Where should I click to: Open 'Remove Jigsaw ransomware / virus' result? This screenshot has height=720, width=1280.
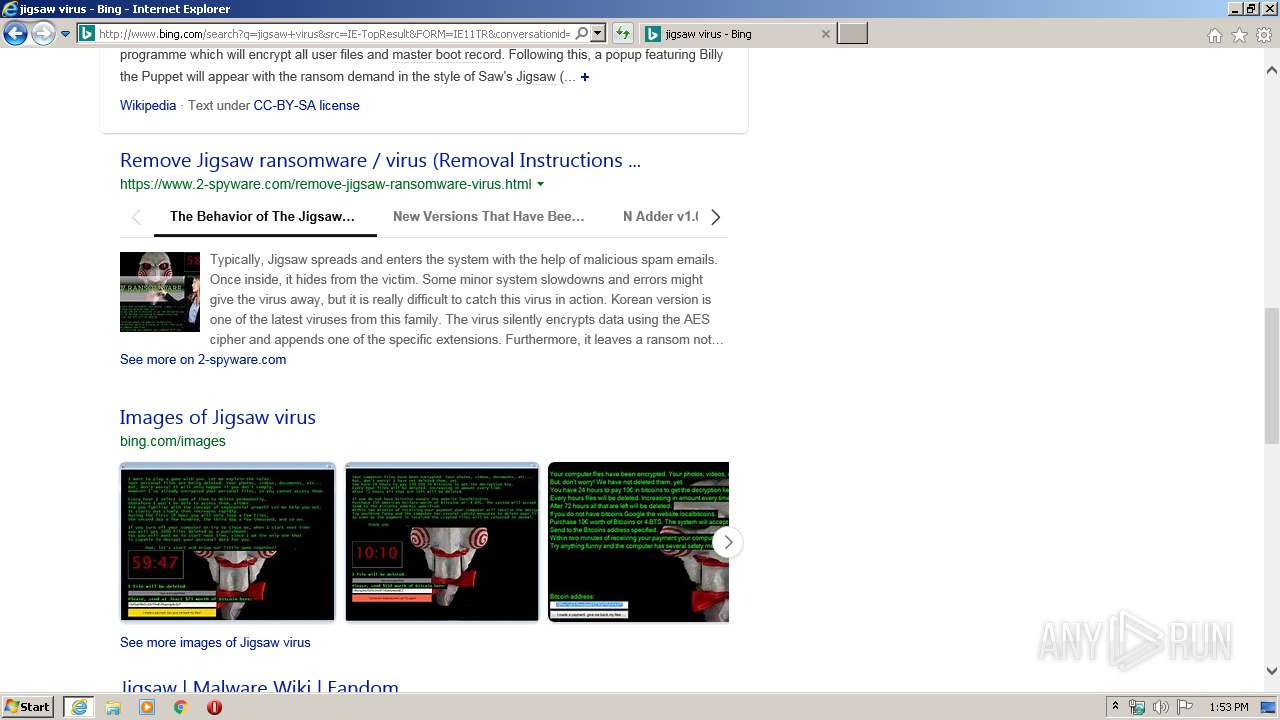[x=380, y=160]
